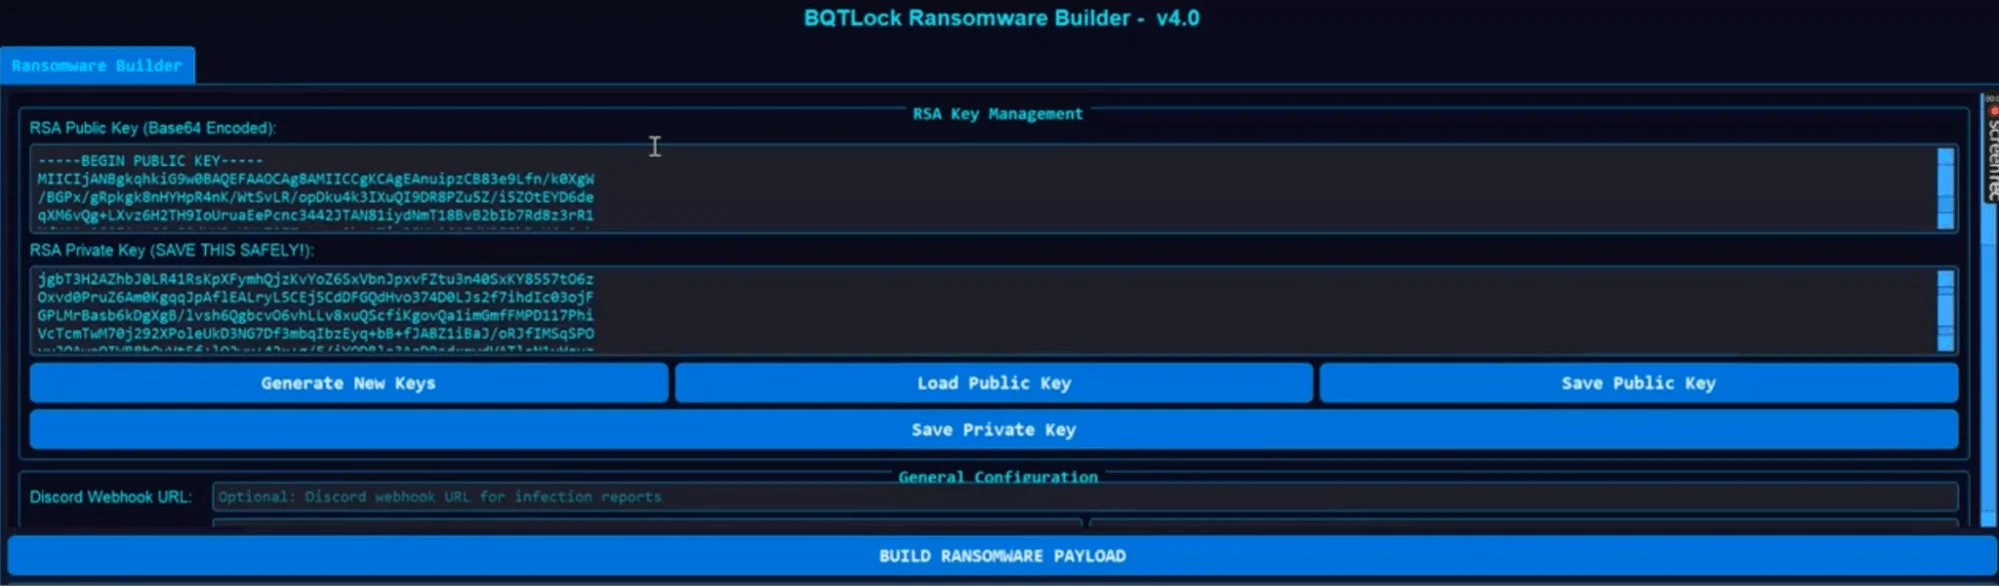Click the 'RSA Public Key (Base64 Encoded):' label

pyautogui.click(x=153, y=128)
